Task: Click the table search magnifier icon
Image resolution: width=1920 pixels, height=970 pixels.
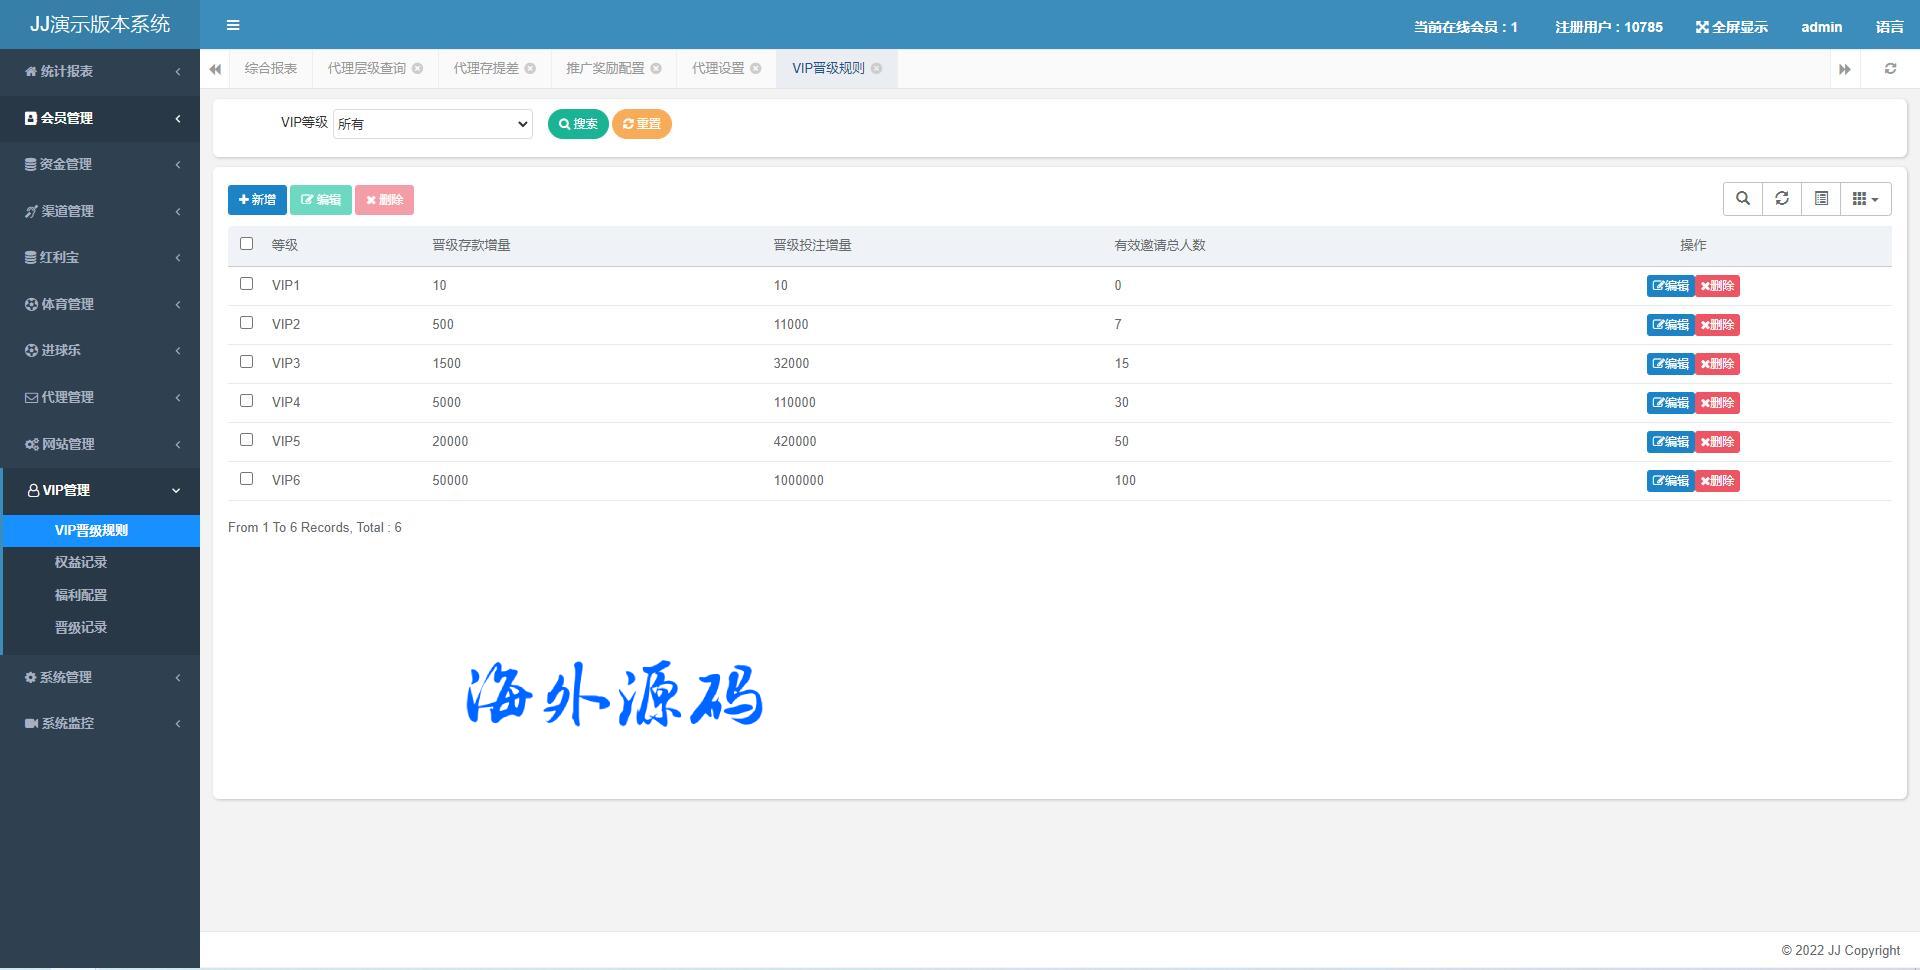Action: click(x=1742, y=199)
